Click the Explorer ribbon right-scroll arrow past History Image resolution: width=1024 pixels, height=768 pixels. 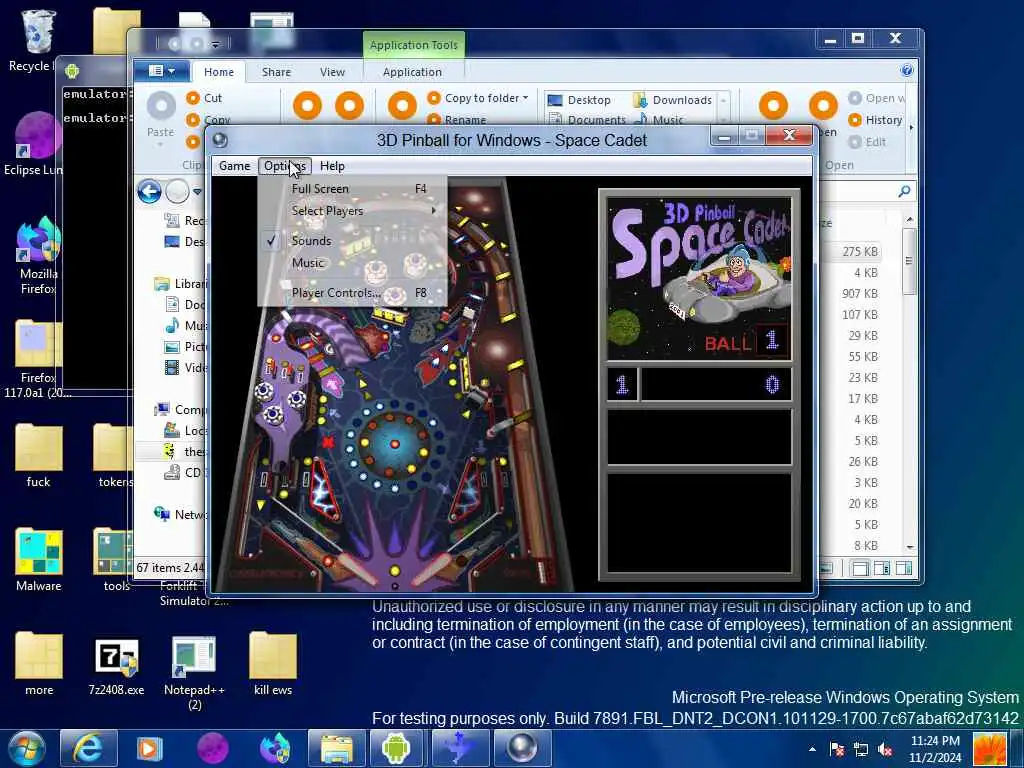coord(912,127)
